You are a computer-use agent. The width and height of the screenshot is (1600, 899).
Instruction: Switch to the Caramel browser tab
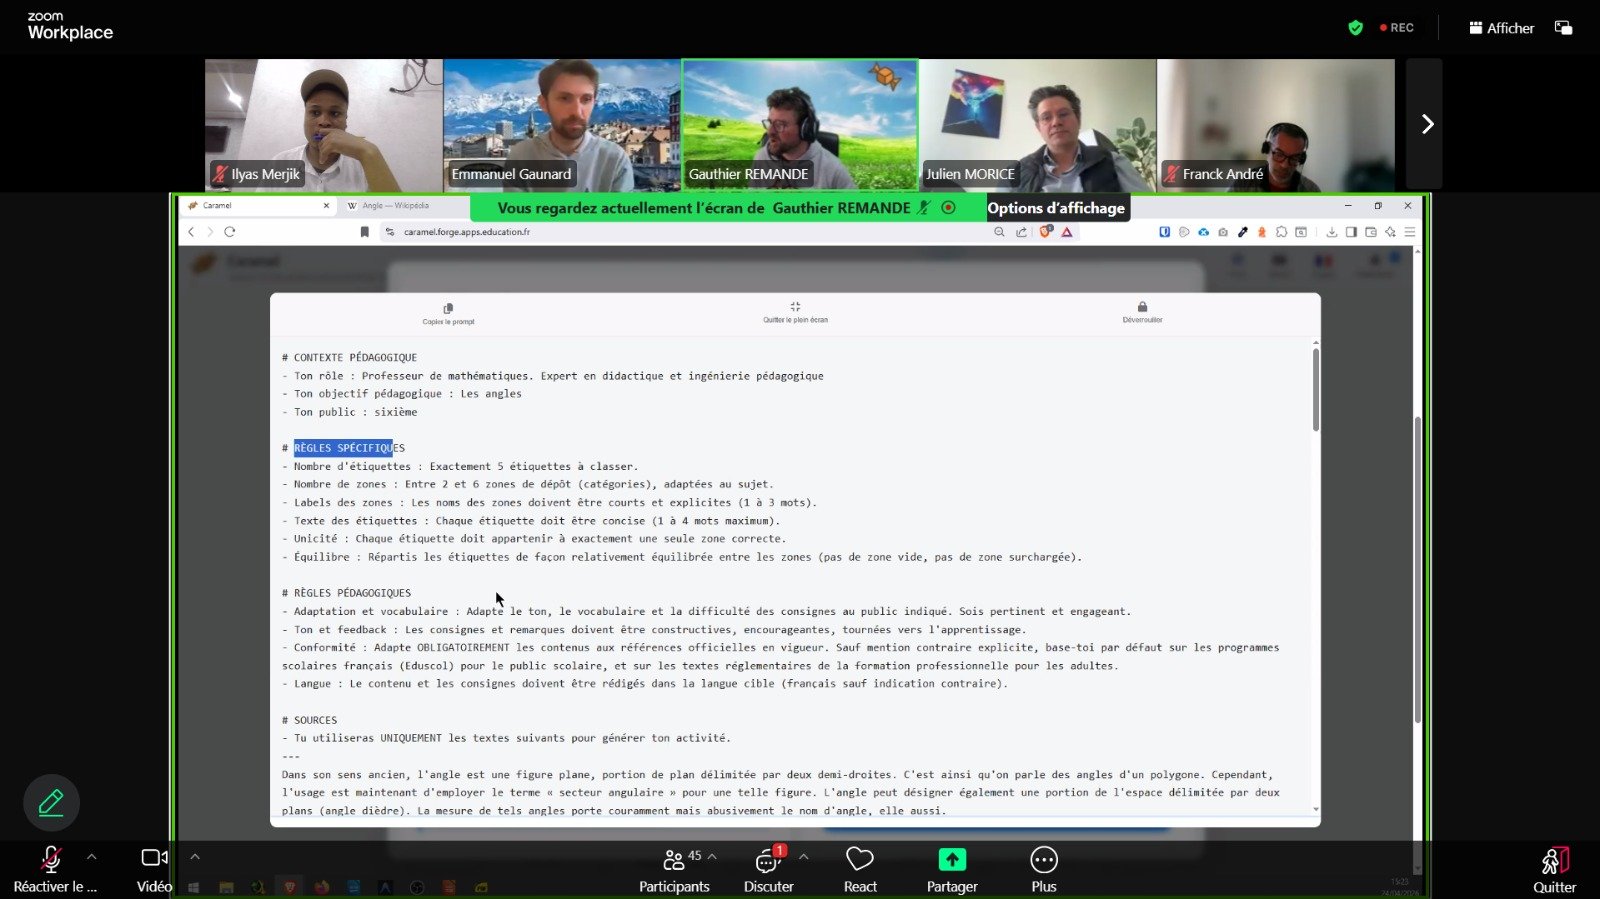coord(257,205)
